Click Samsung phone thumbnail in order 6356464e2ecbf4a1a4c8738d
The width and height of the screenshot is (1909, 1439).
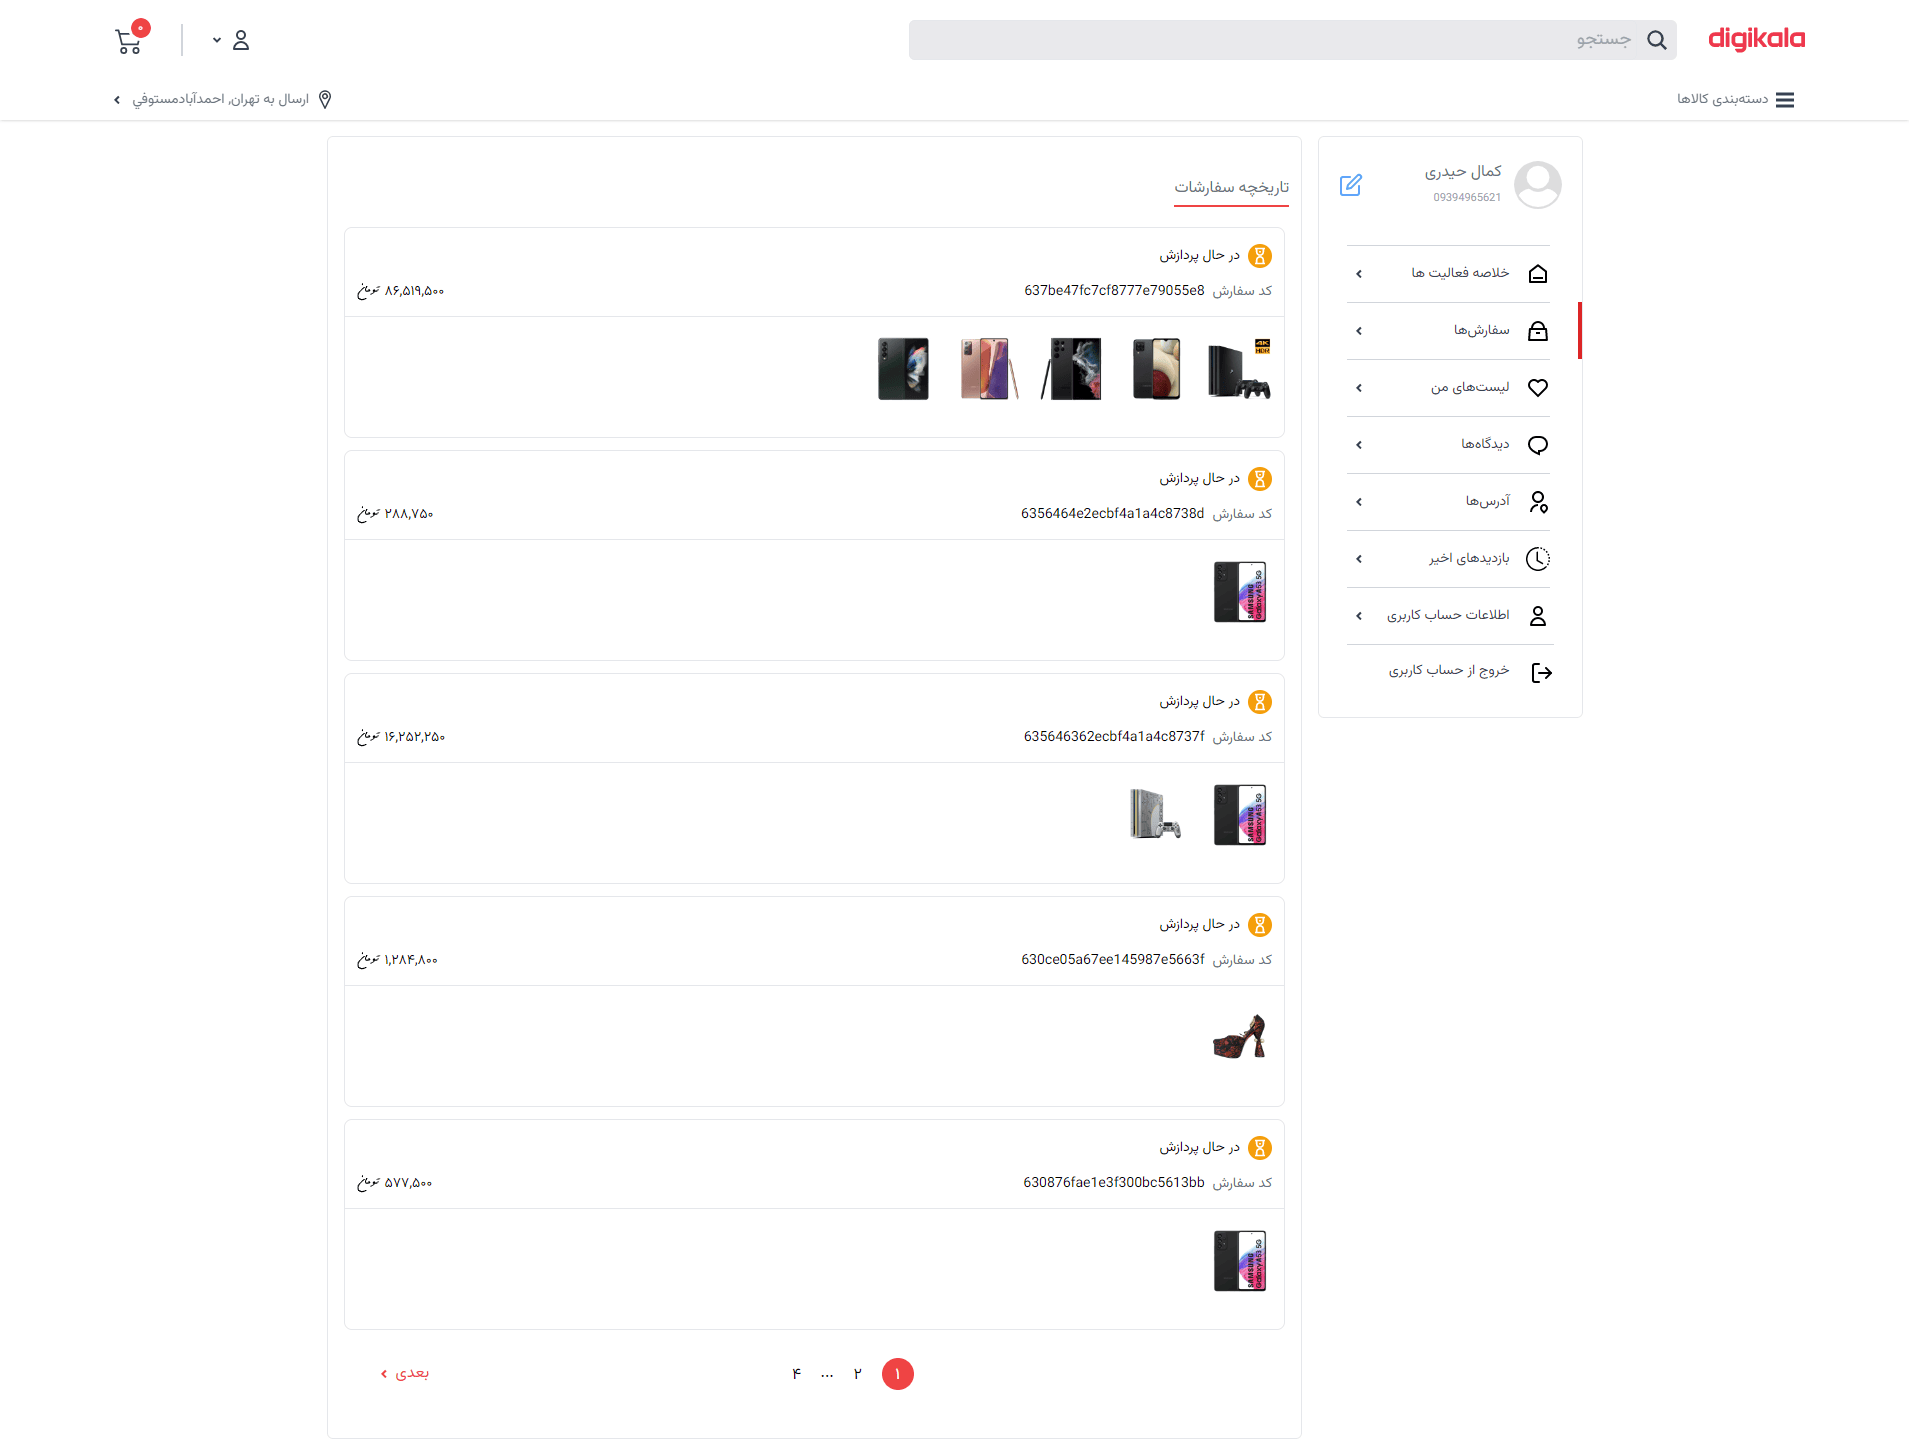[x=1240, y=592]
